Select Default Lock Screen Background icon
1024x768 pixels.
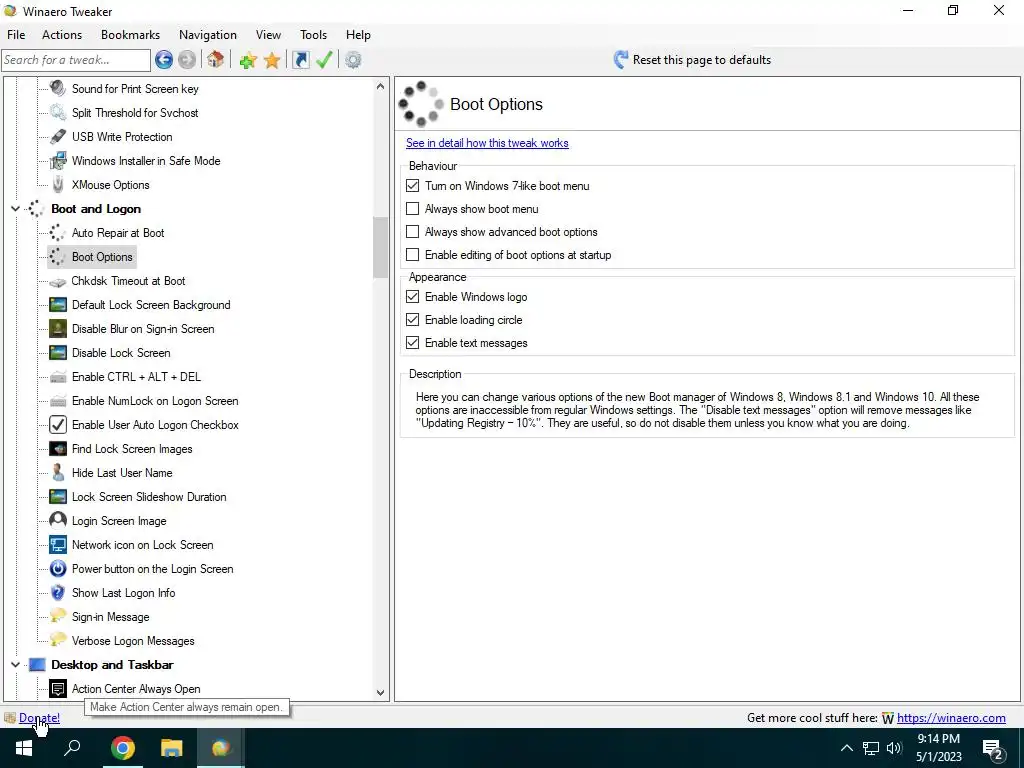click(x=58, y=305)
